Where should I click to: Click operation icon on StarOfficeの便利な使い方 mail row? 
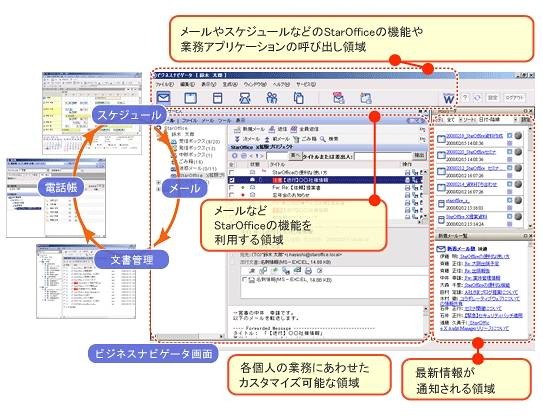407,172
